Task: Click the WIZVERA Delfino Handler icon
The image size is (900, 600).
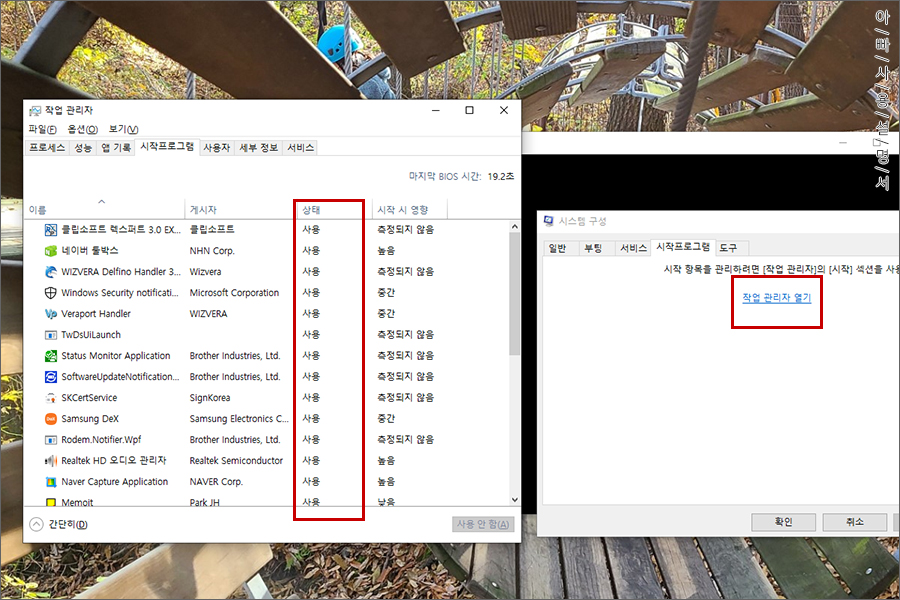Action: [x=51, y=272]
